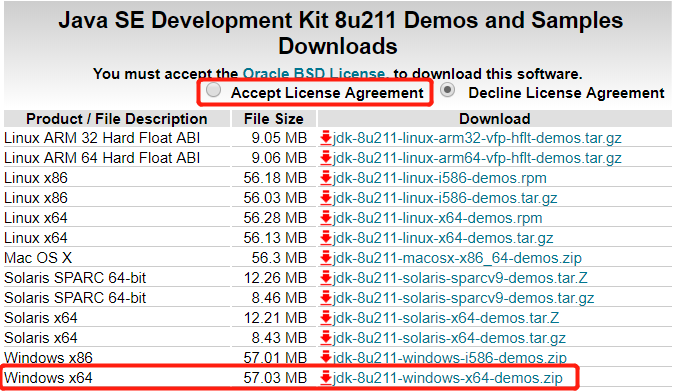Download jdk-8u211-linux-x64-demos.rpm file

[x=437, y=218]
